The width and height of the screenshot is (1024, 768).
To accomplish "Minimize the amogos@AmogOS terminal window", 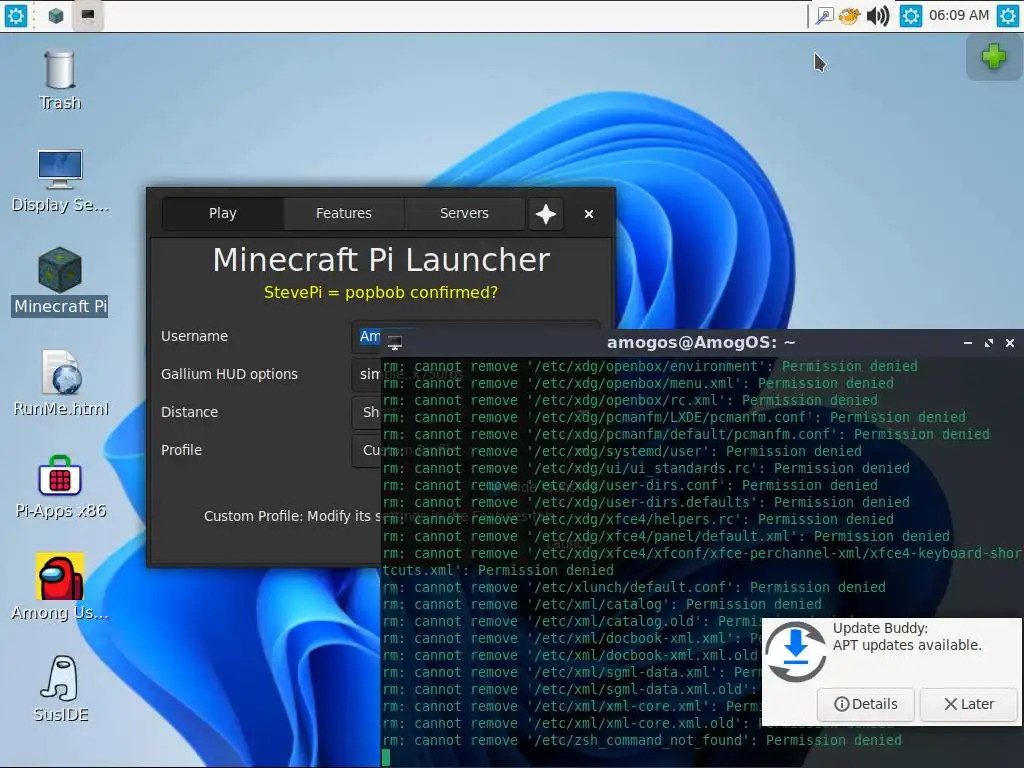I will (x=968, y=343).
